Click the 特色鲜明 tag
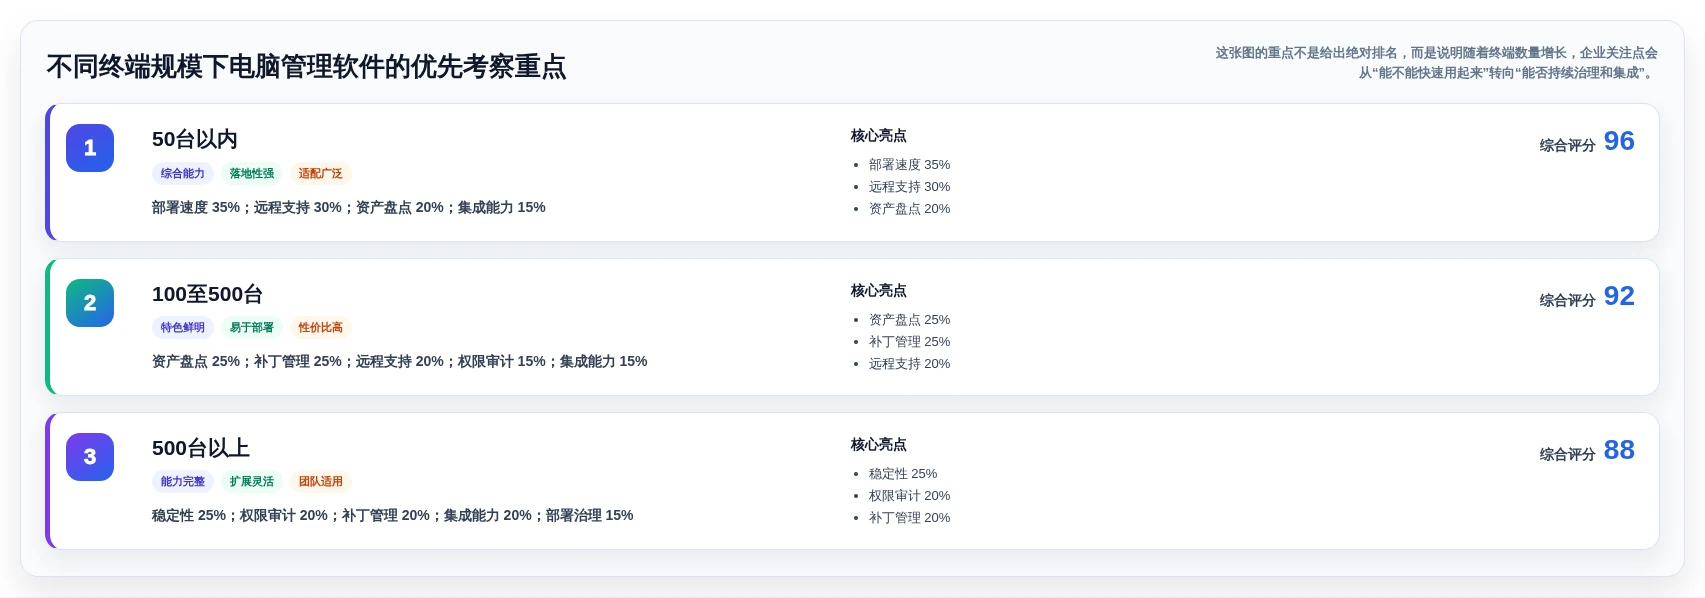The image size is (1705, 598). pos(183,328)
